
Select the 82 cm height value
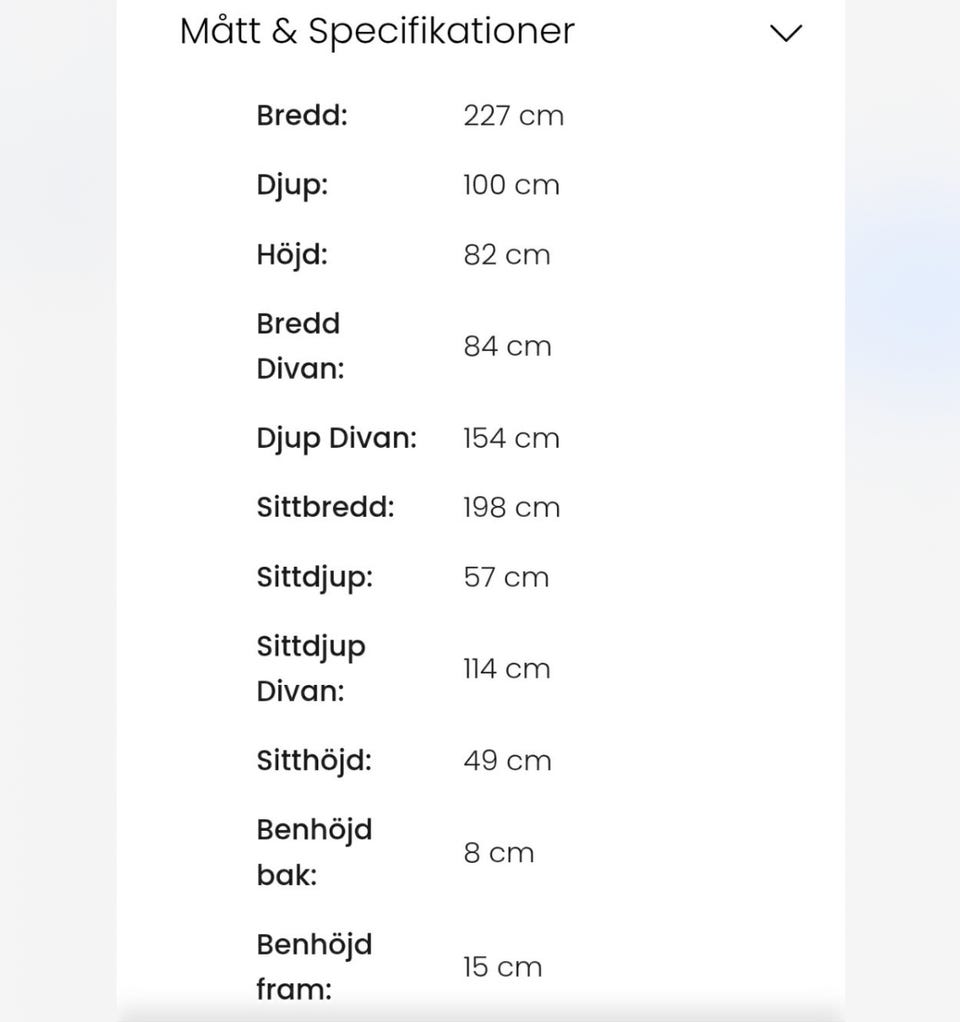click(507, 254)
